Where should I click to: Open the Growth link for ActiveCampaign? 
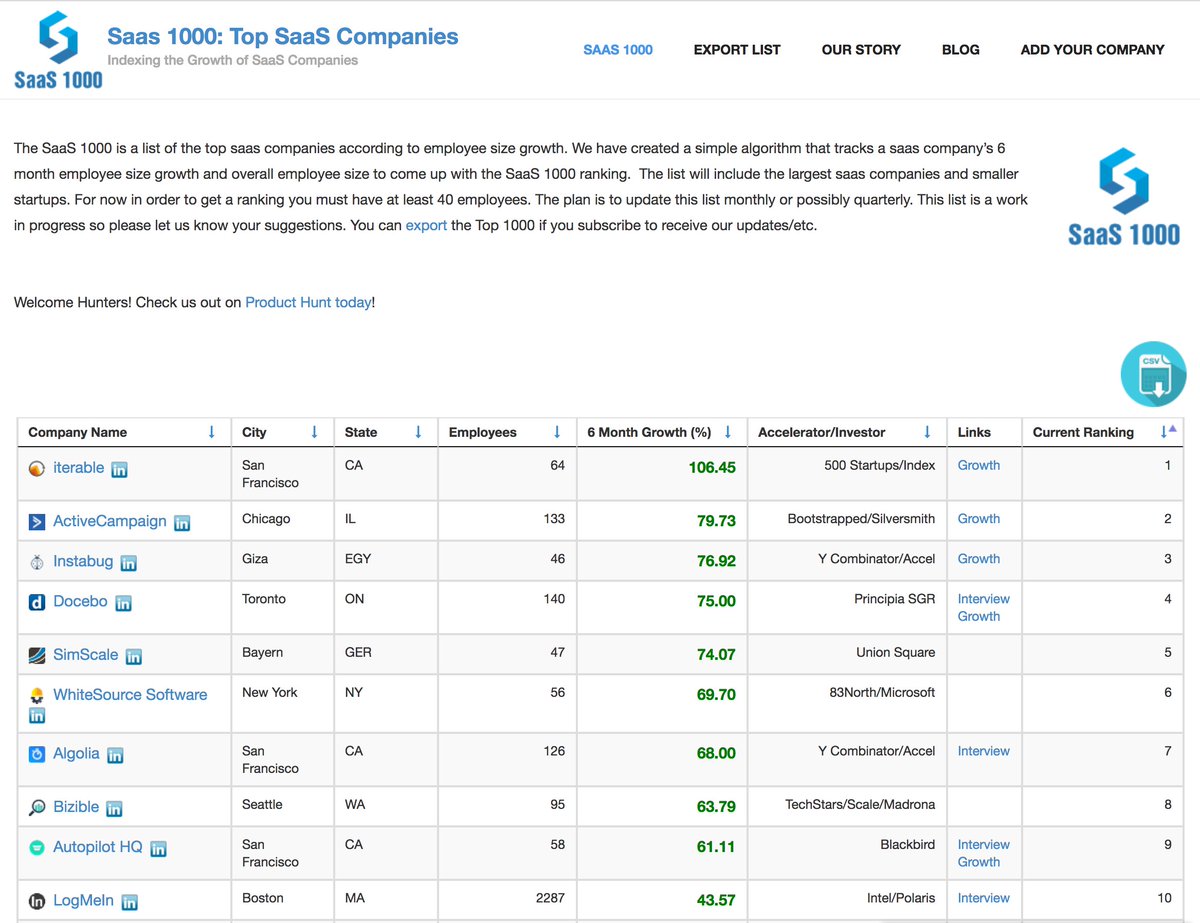point(979,519)
